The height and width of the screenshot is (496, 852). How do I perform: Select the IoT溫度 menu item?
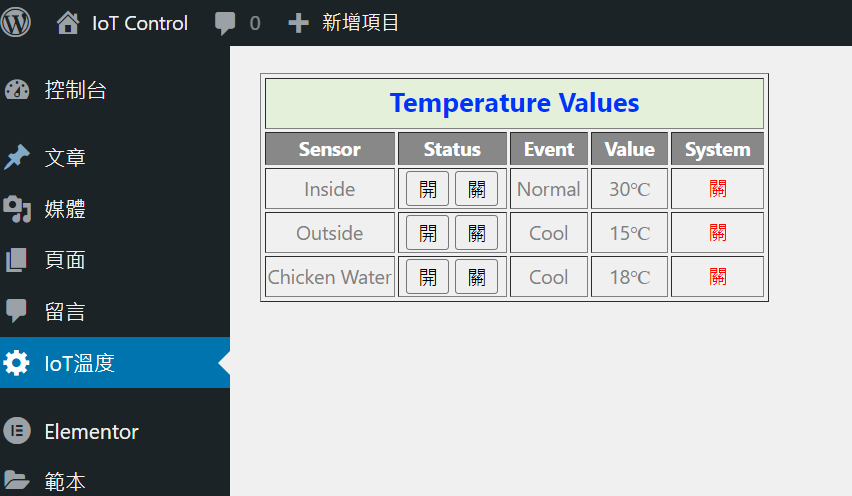(80, 363)
